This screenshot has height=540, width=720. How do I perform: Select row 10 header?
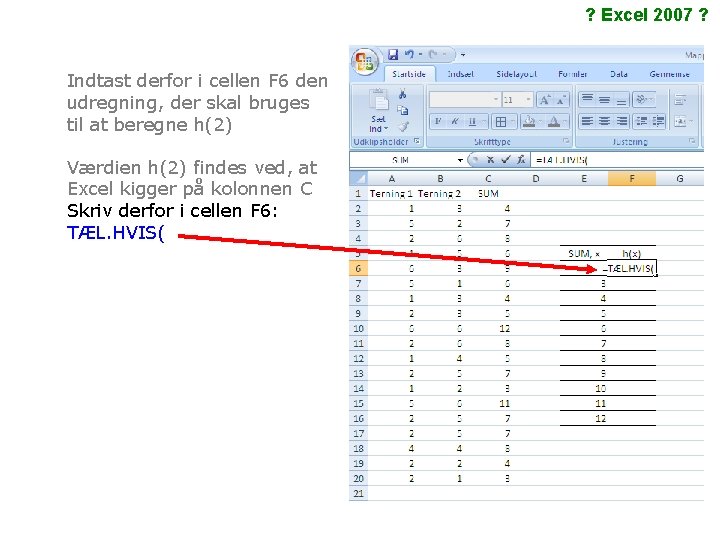coord(359,328)
